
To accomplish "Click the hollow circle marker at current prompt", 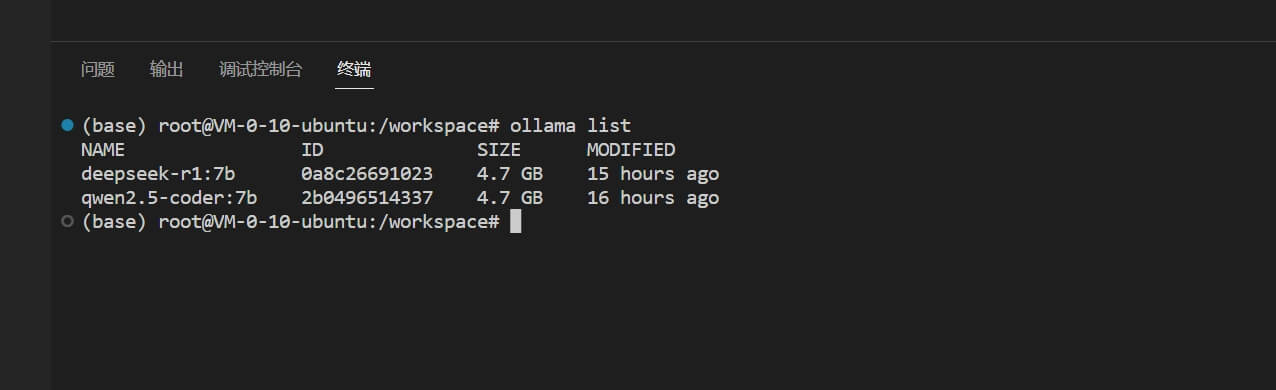I will coord(67,221).
